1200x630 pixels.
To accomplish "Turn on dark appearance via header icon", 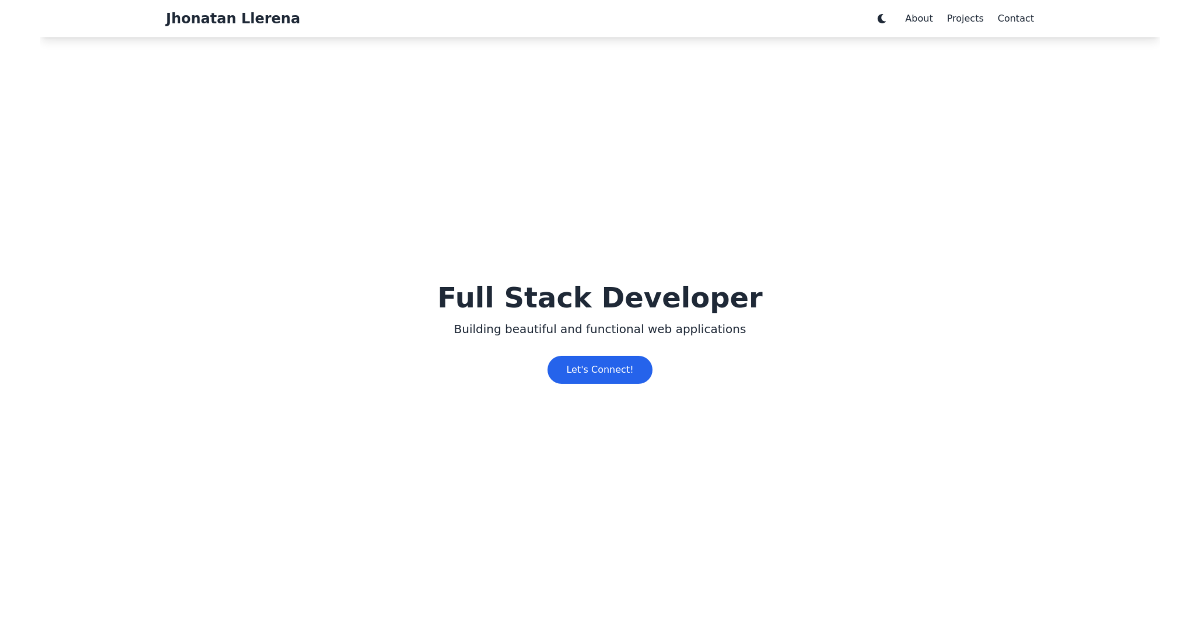I will [881, 18].
